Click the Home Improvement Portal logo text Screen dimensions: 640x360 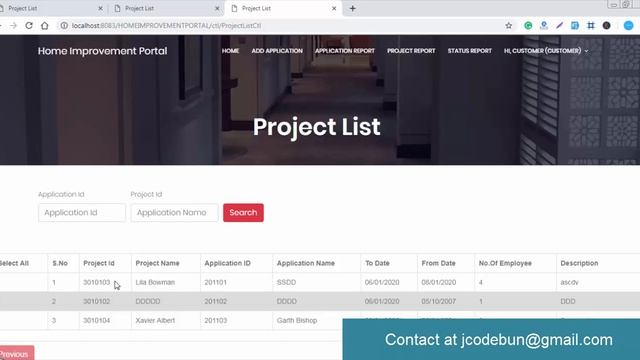click(102, 51)
